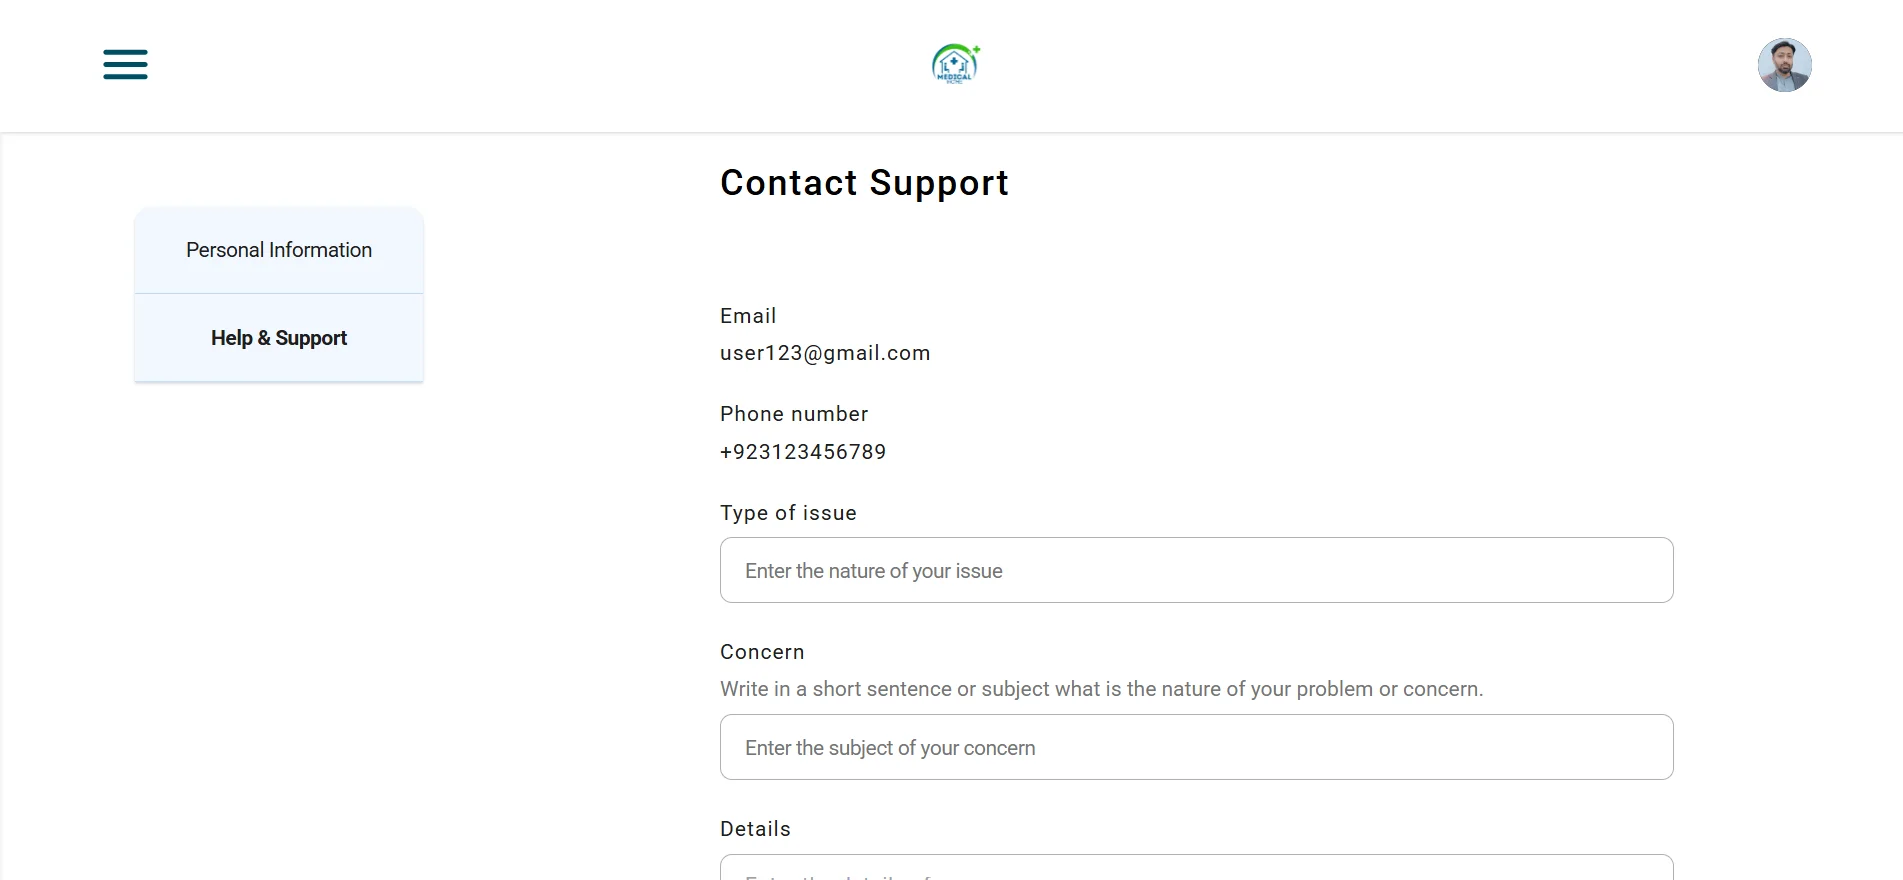Open the user profile avatar
Screen dimensions: 1903x880
tap(1784, 65)
